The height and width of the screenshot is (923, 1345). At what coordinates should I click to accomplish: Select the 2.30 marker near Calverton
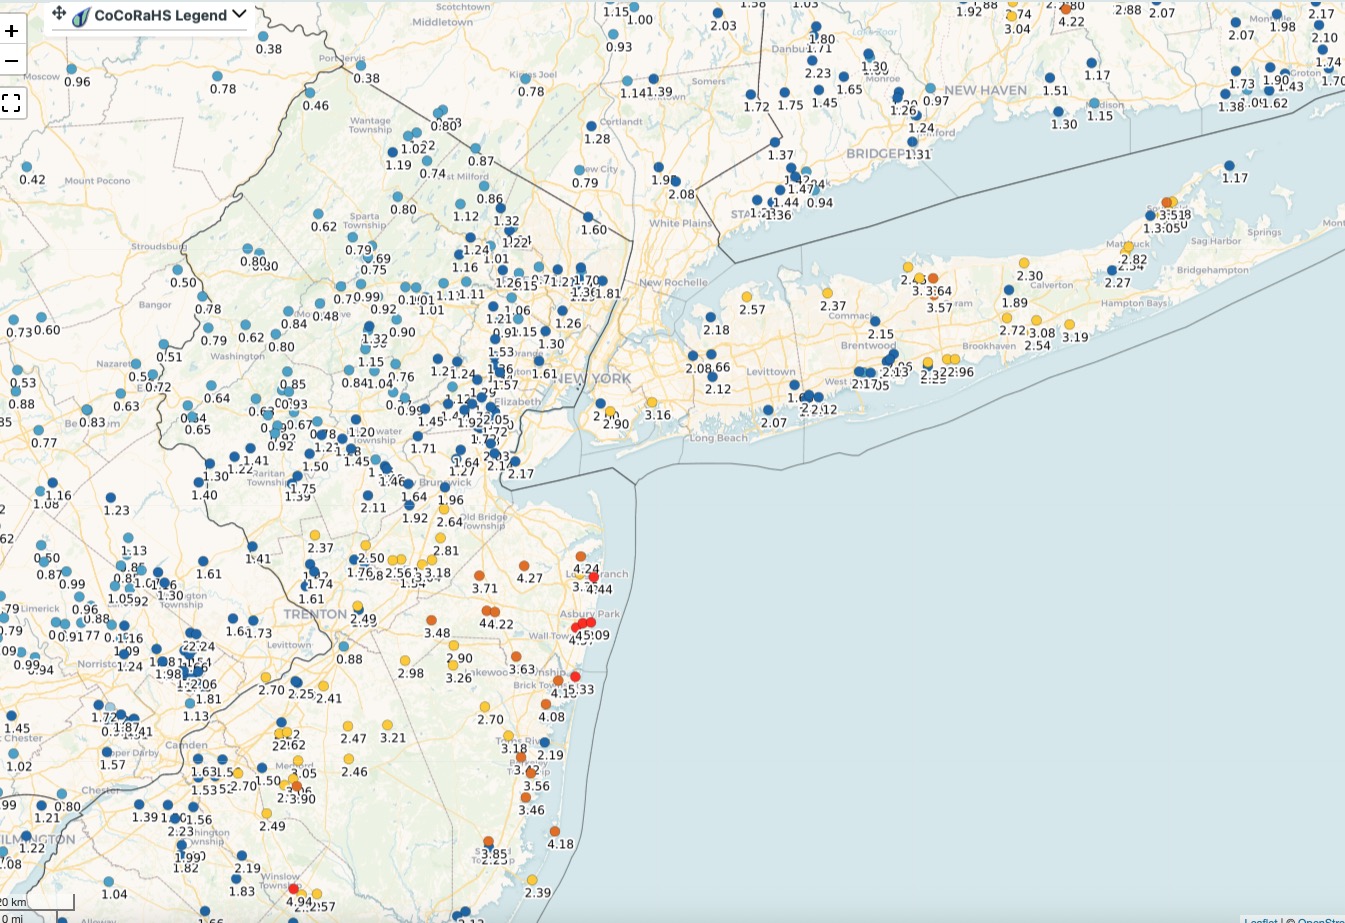pos(1024,263)
